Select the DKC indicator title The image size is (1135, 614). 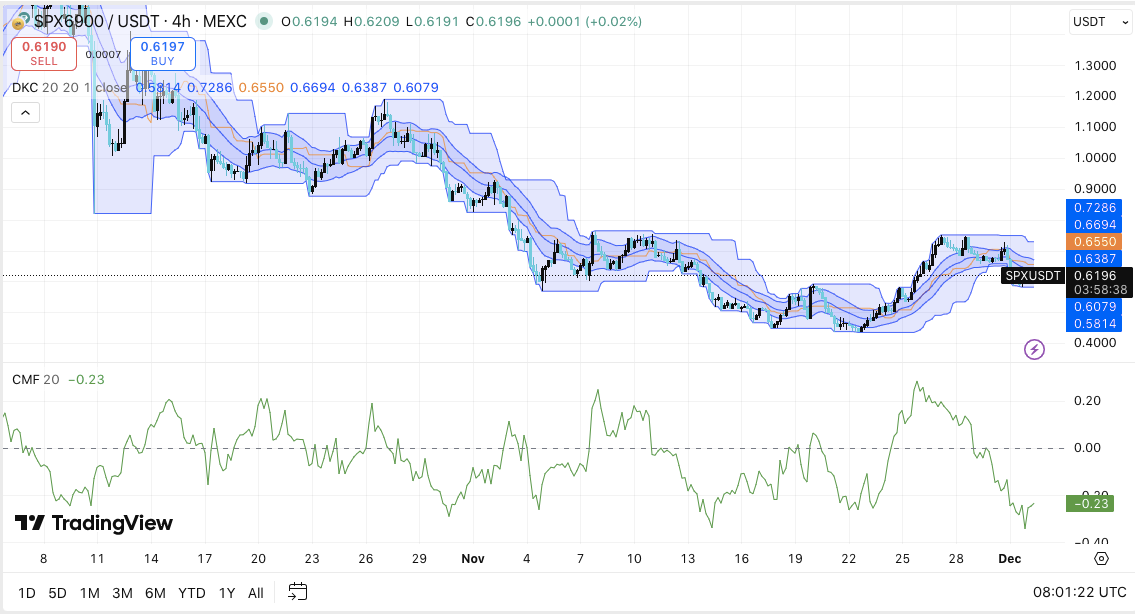click(23, 87)
